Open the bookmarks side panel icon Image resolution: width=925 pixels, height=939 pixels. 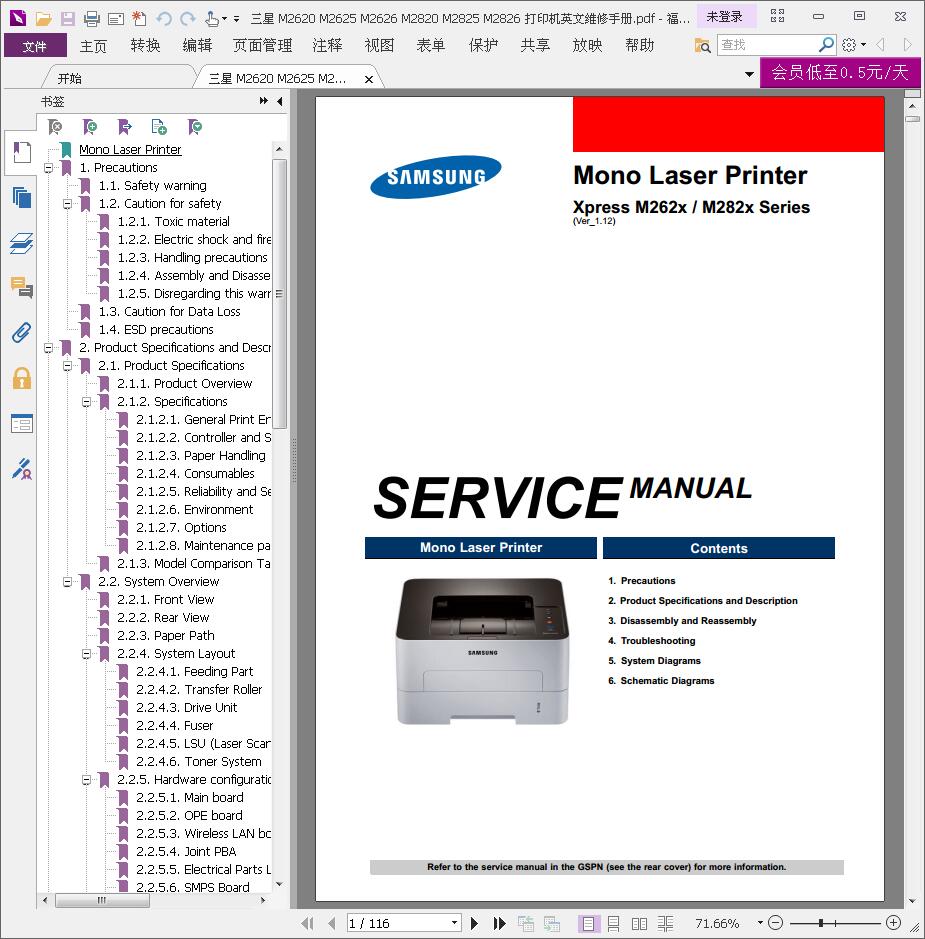point(22,152)
